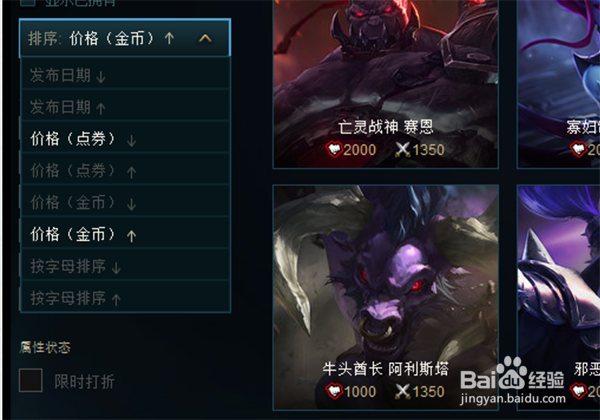Open the partially visible top-right champion card
The image size is (600, 420).
(559, 84)
